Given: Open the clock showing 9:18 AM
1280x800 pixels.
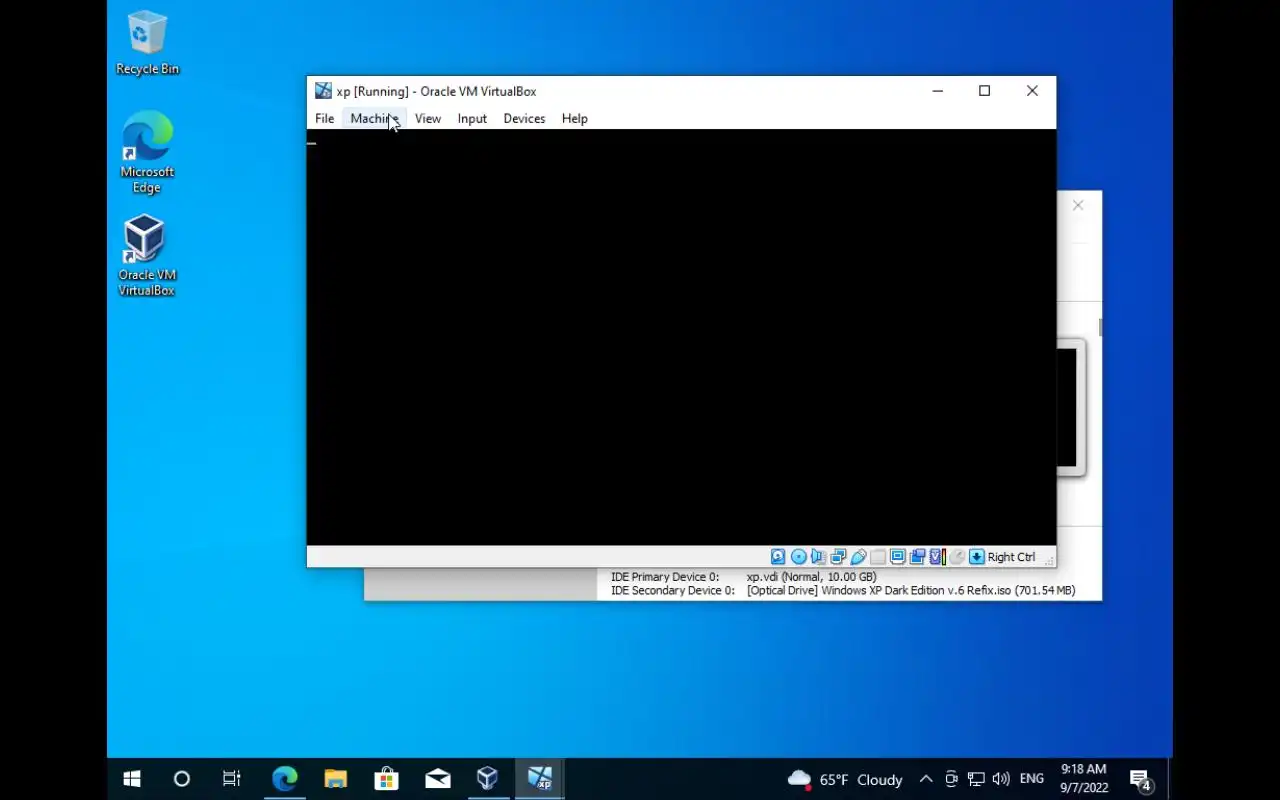Looking at the screenshot, I should coord(1084,778).
